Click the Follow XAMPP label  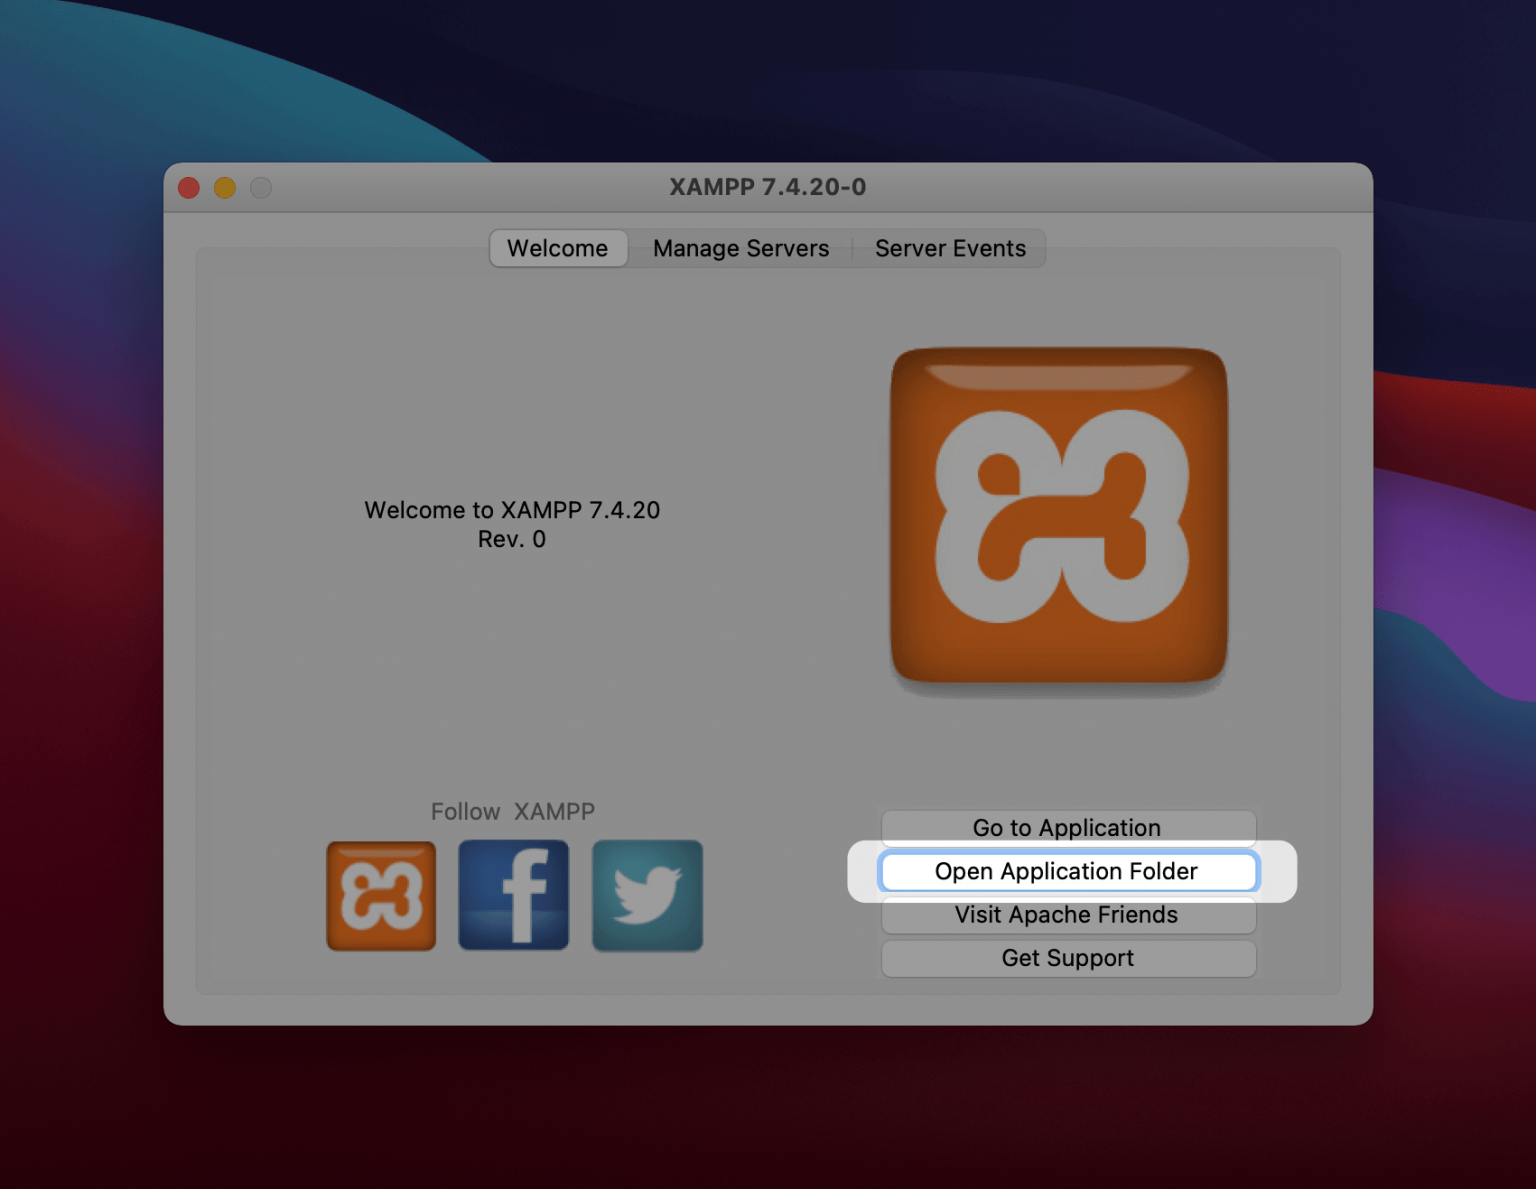(x=512, y=811)
